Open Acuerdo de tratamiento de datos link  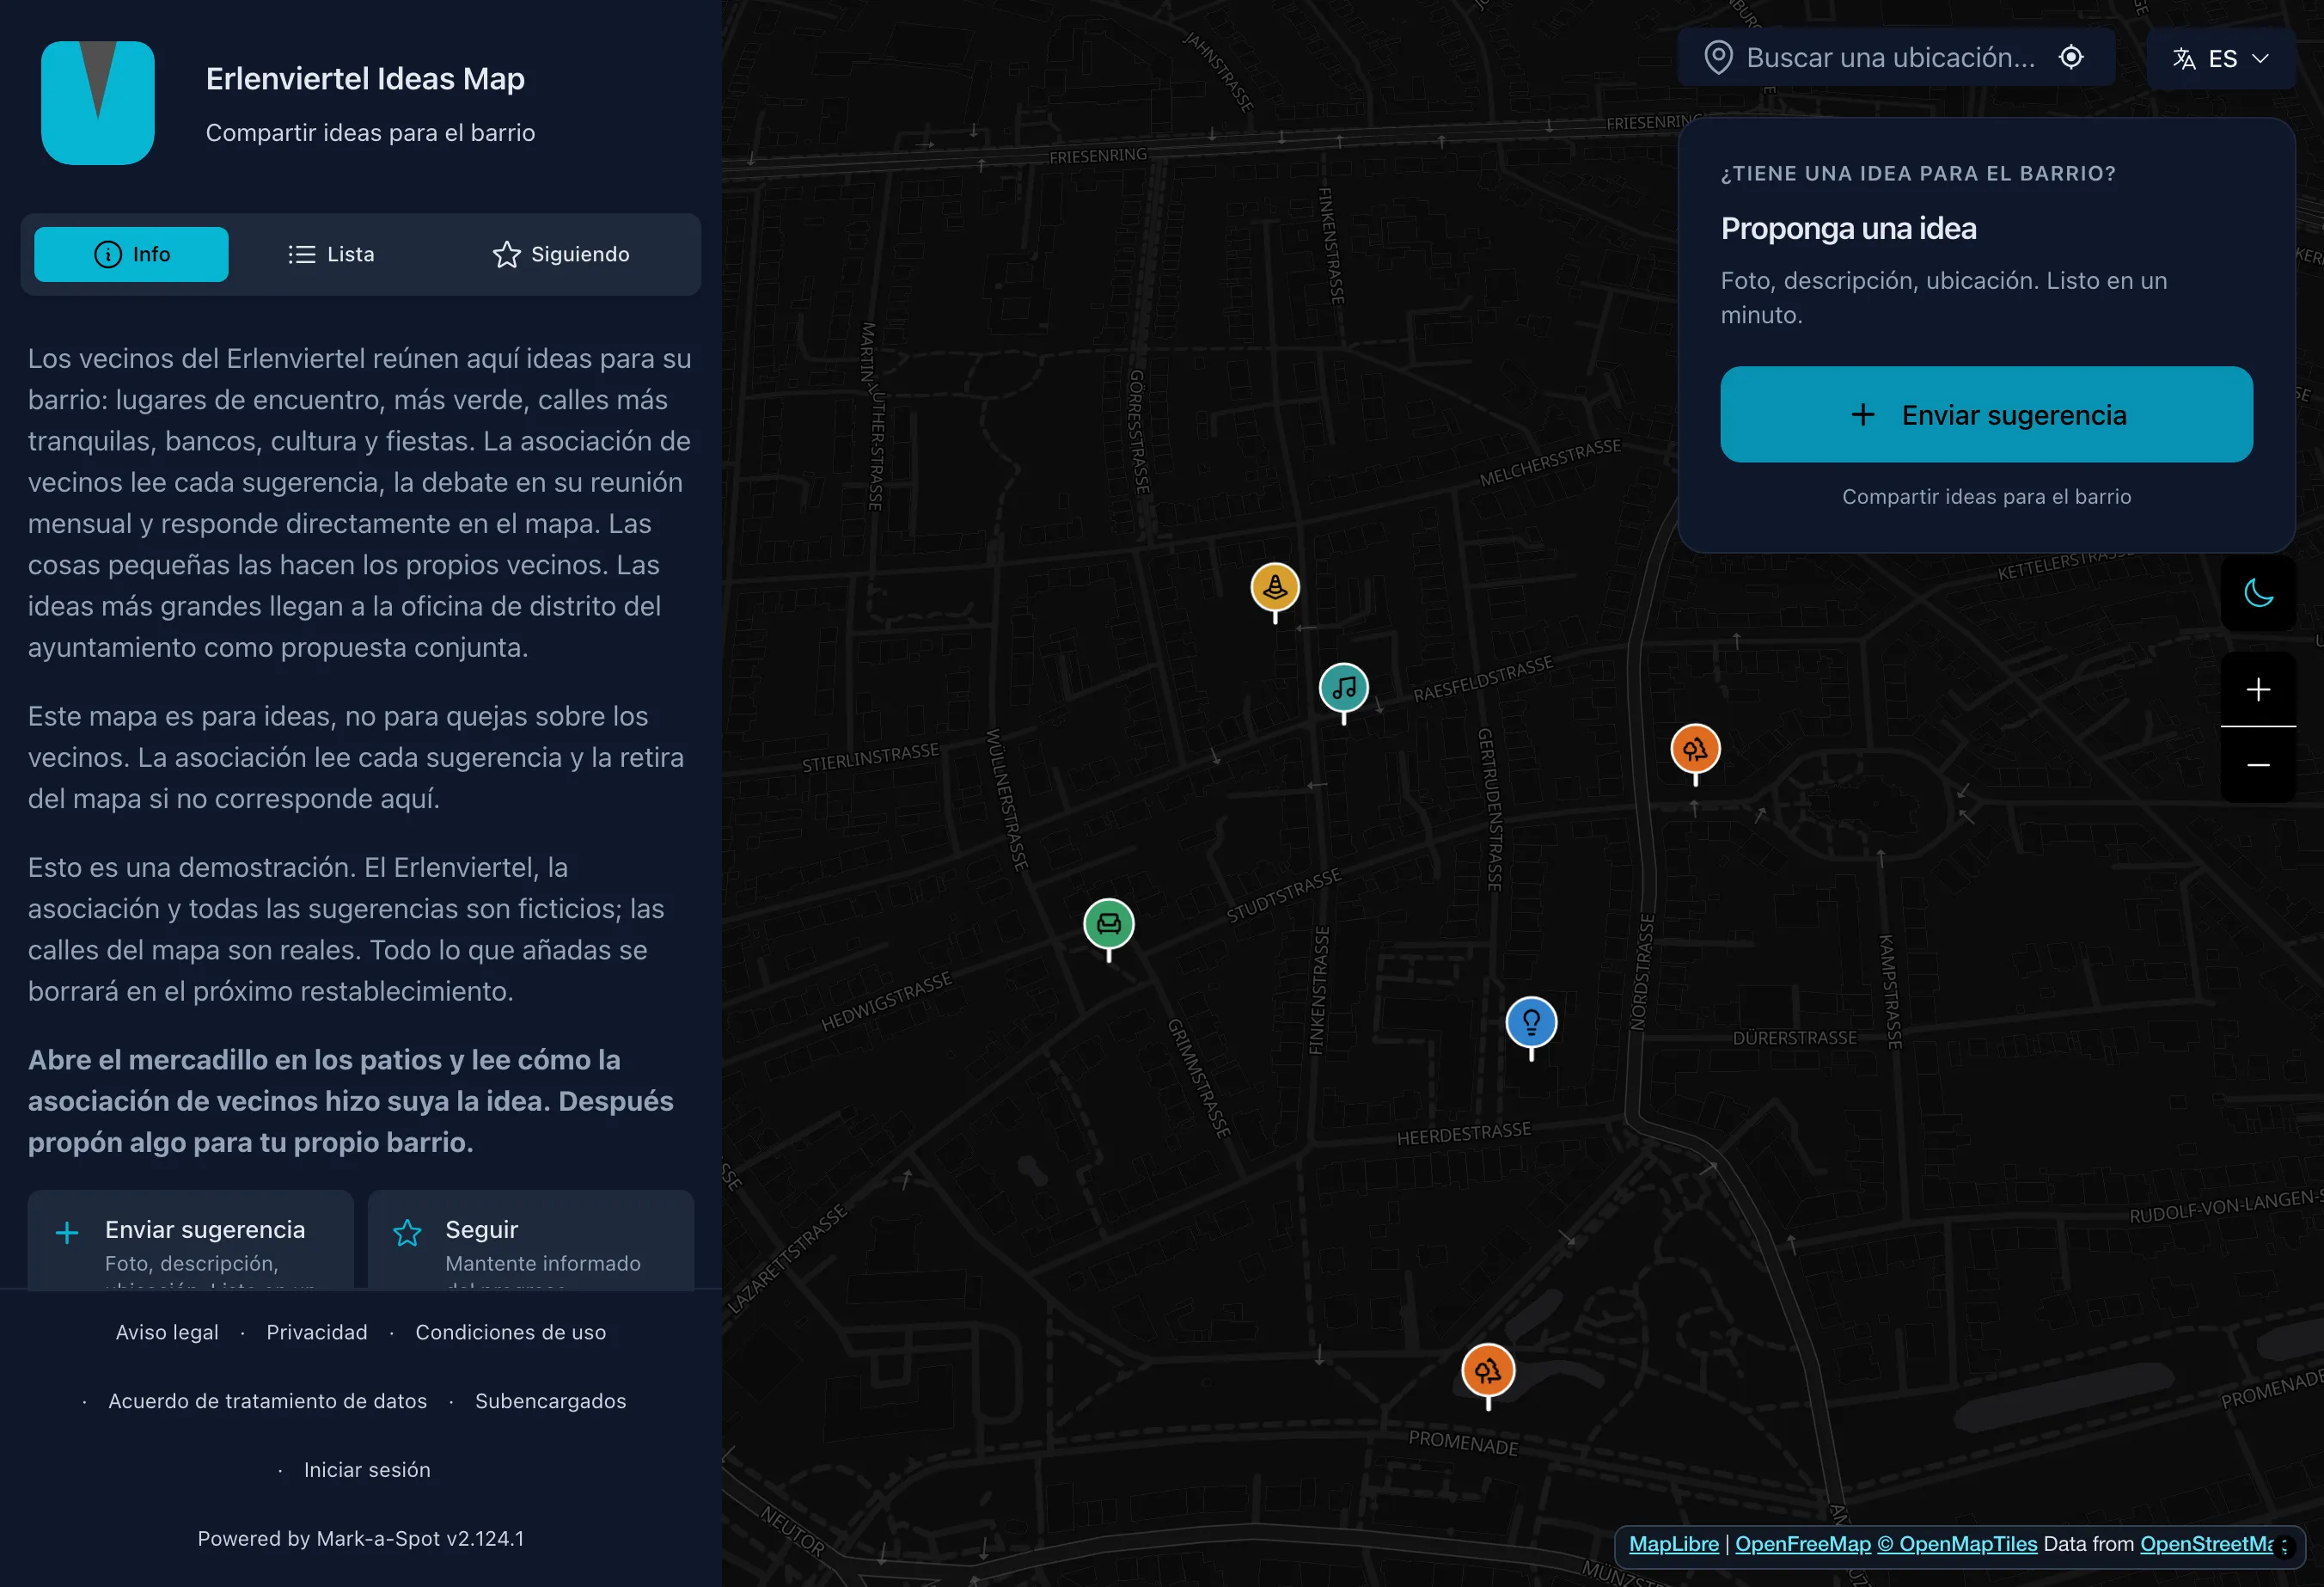point(268,1401)
